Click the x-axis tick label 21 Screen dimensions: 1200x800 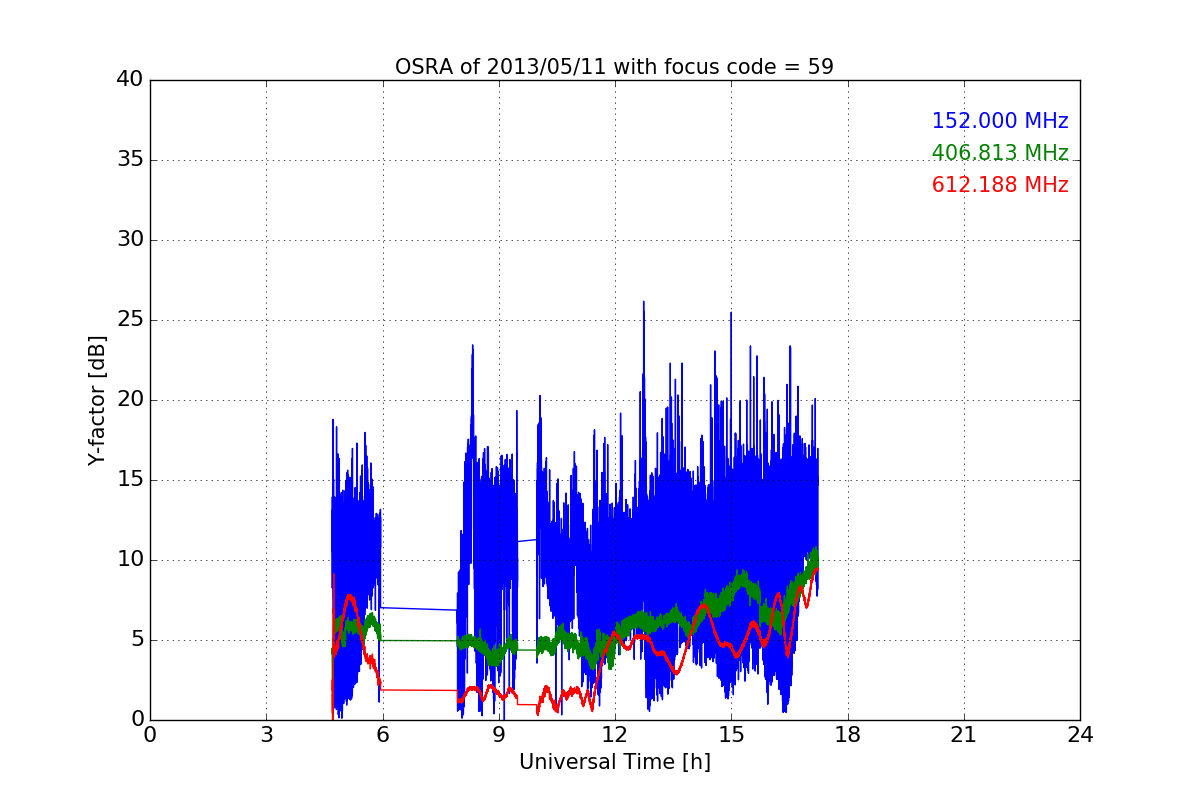click(964, 735)
